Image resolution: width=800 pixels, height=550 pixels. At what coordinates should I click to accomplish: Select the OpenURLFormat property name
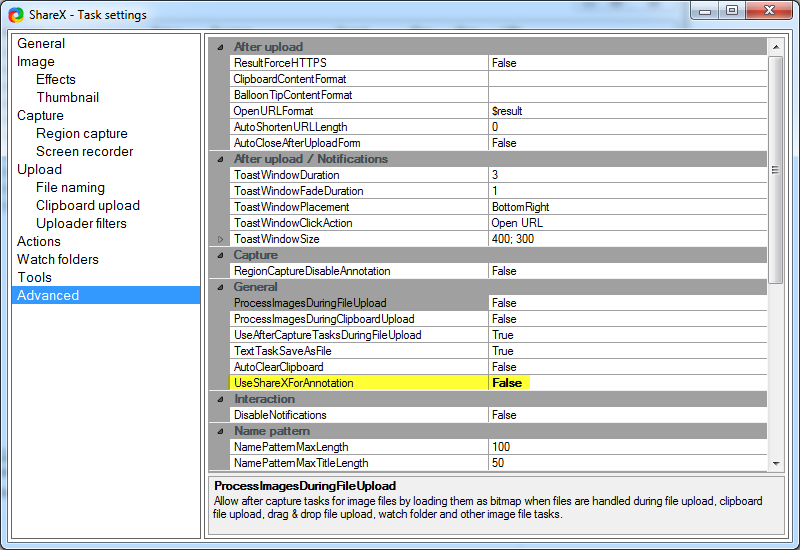coord(359,111)
